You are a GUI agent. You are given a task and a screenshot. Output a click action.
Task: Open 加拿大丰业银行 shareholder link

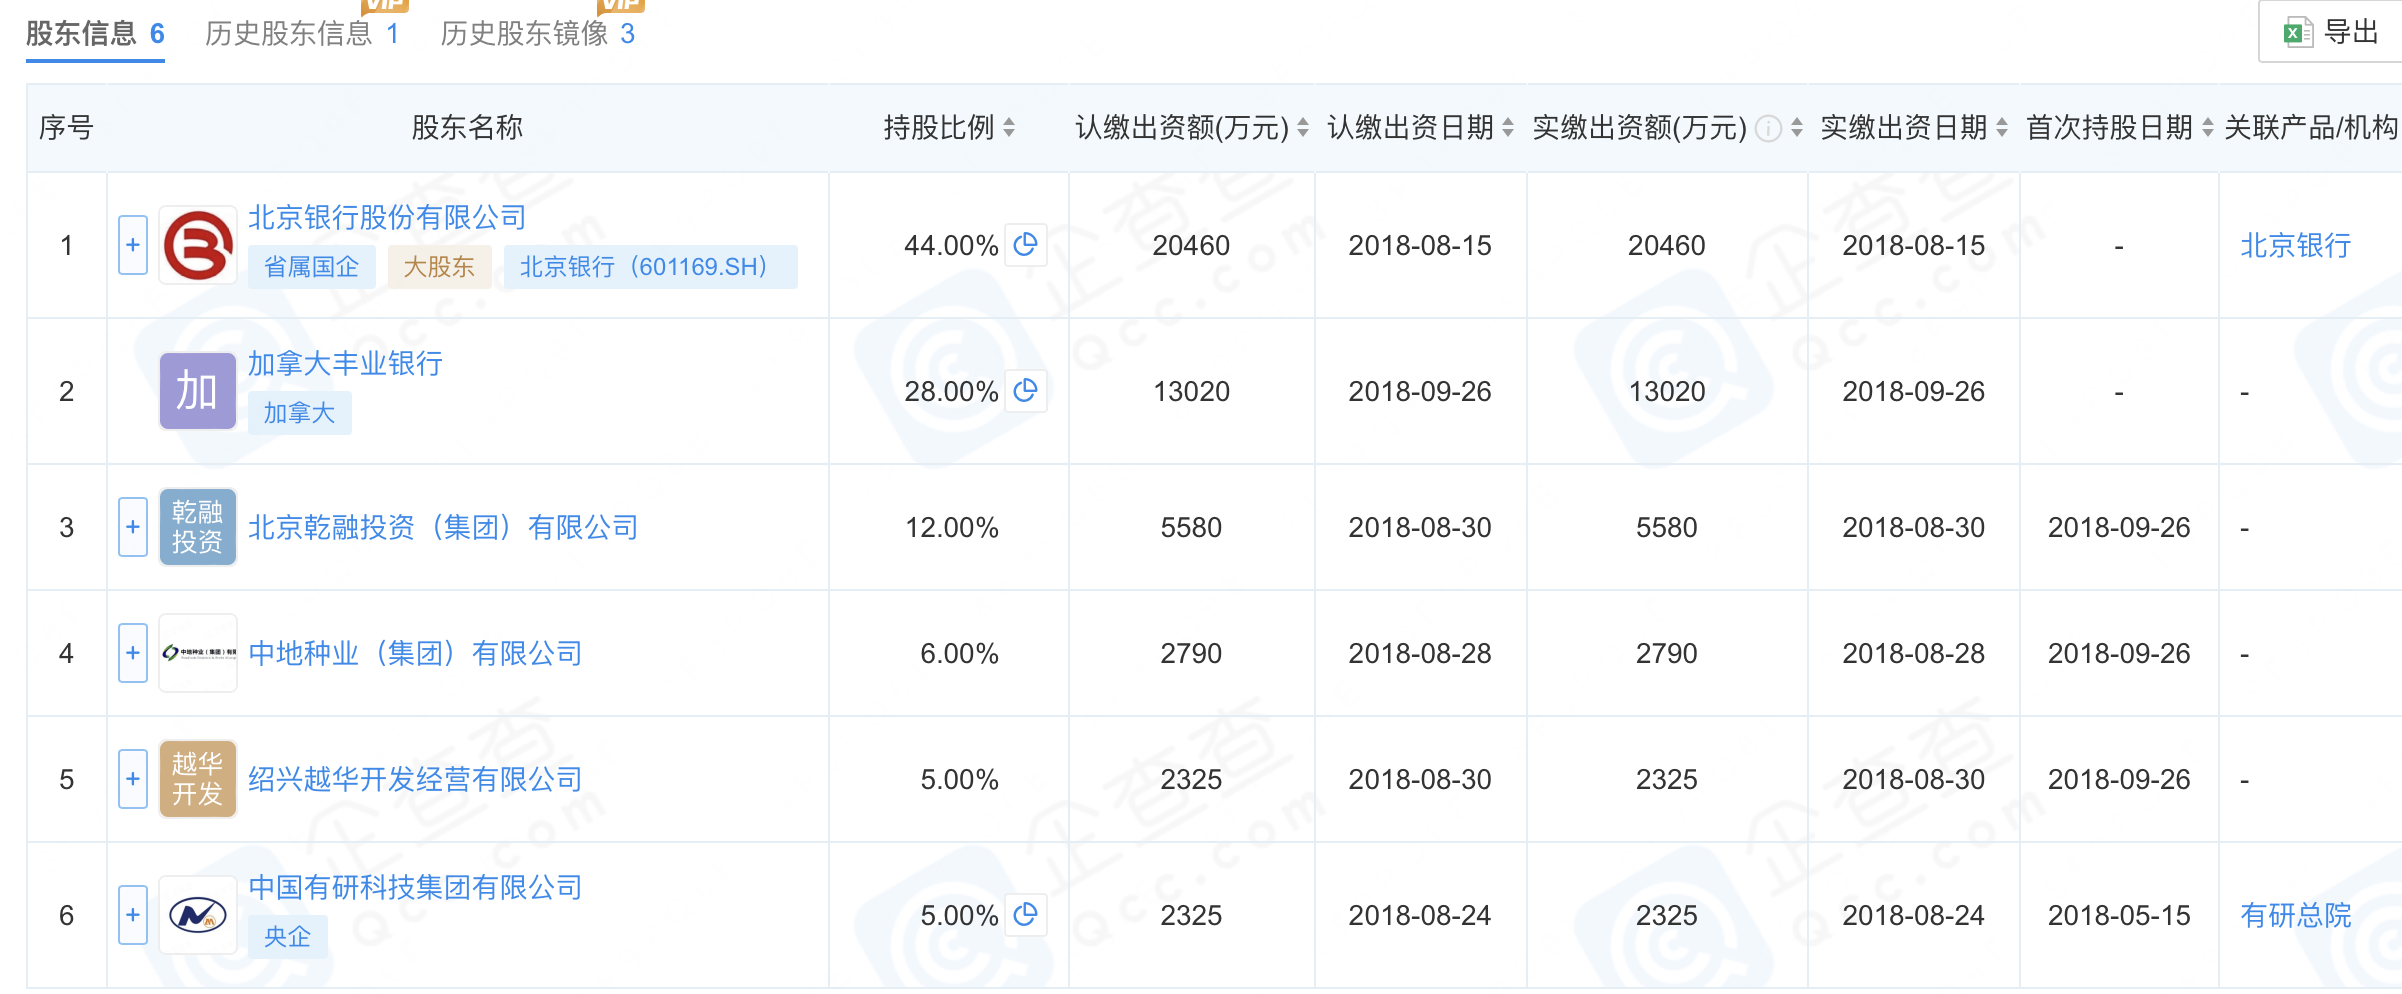[x=345, y=363]
